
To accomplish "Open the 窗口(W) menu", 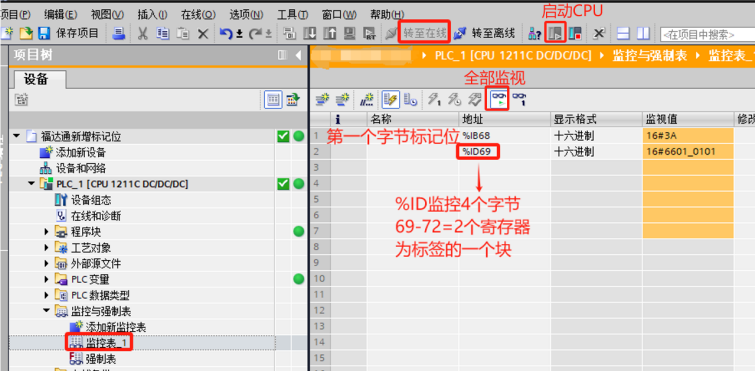I will coord(339,14).
